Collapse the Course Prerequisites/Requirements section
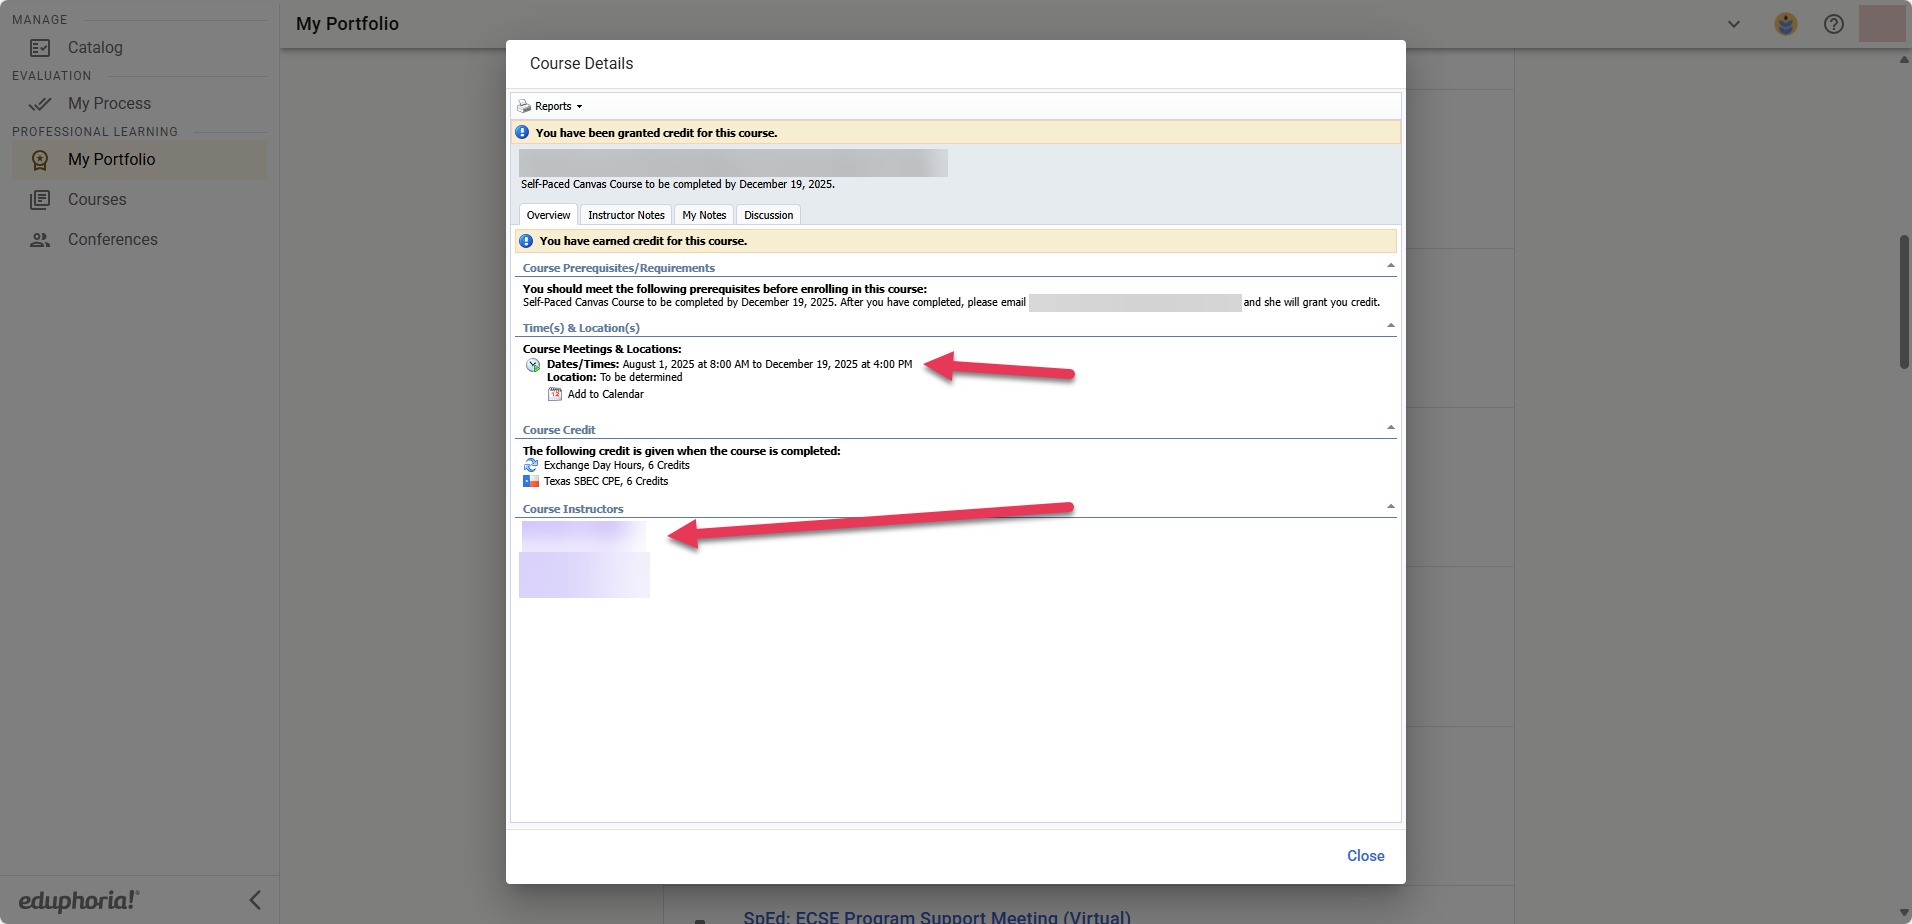 (x=1390, y=266)
